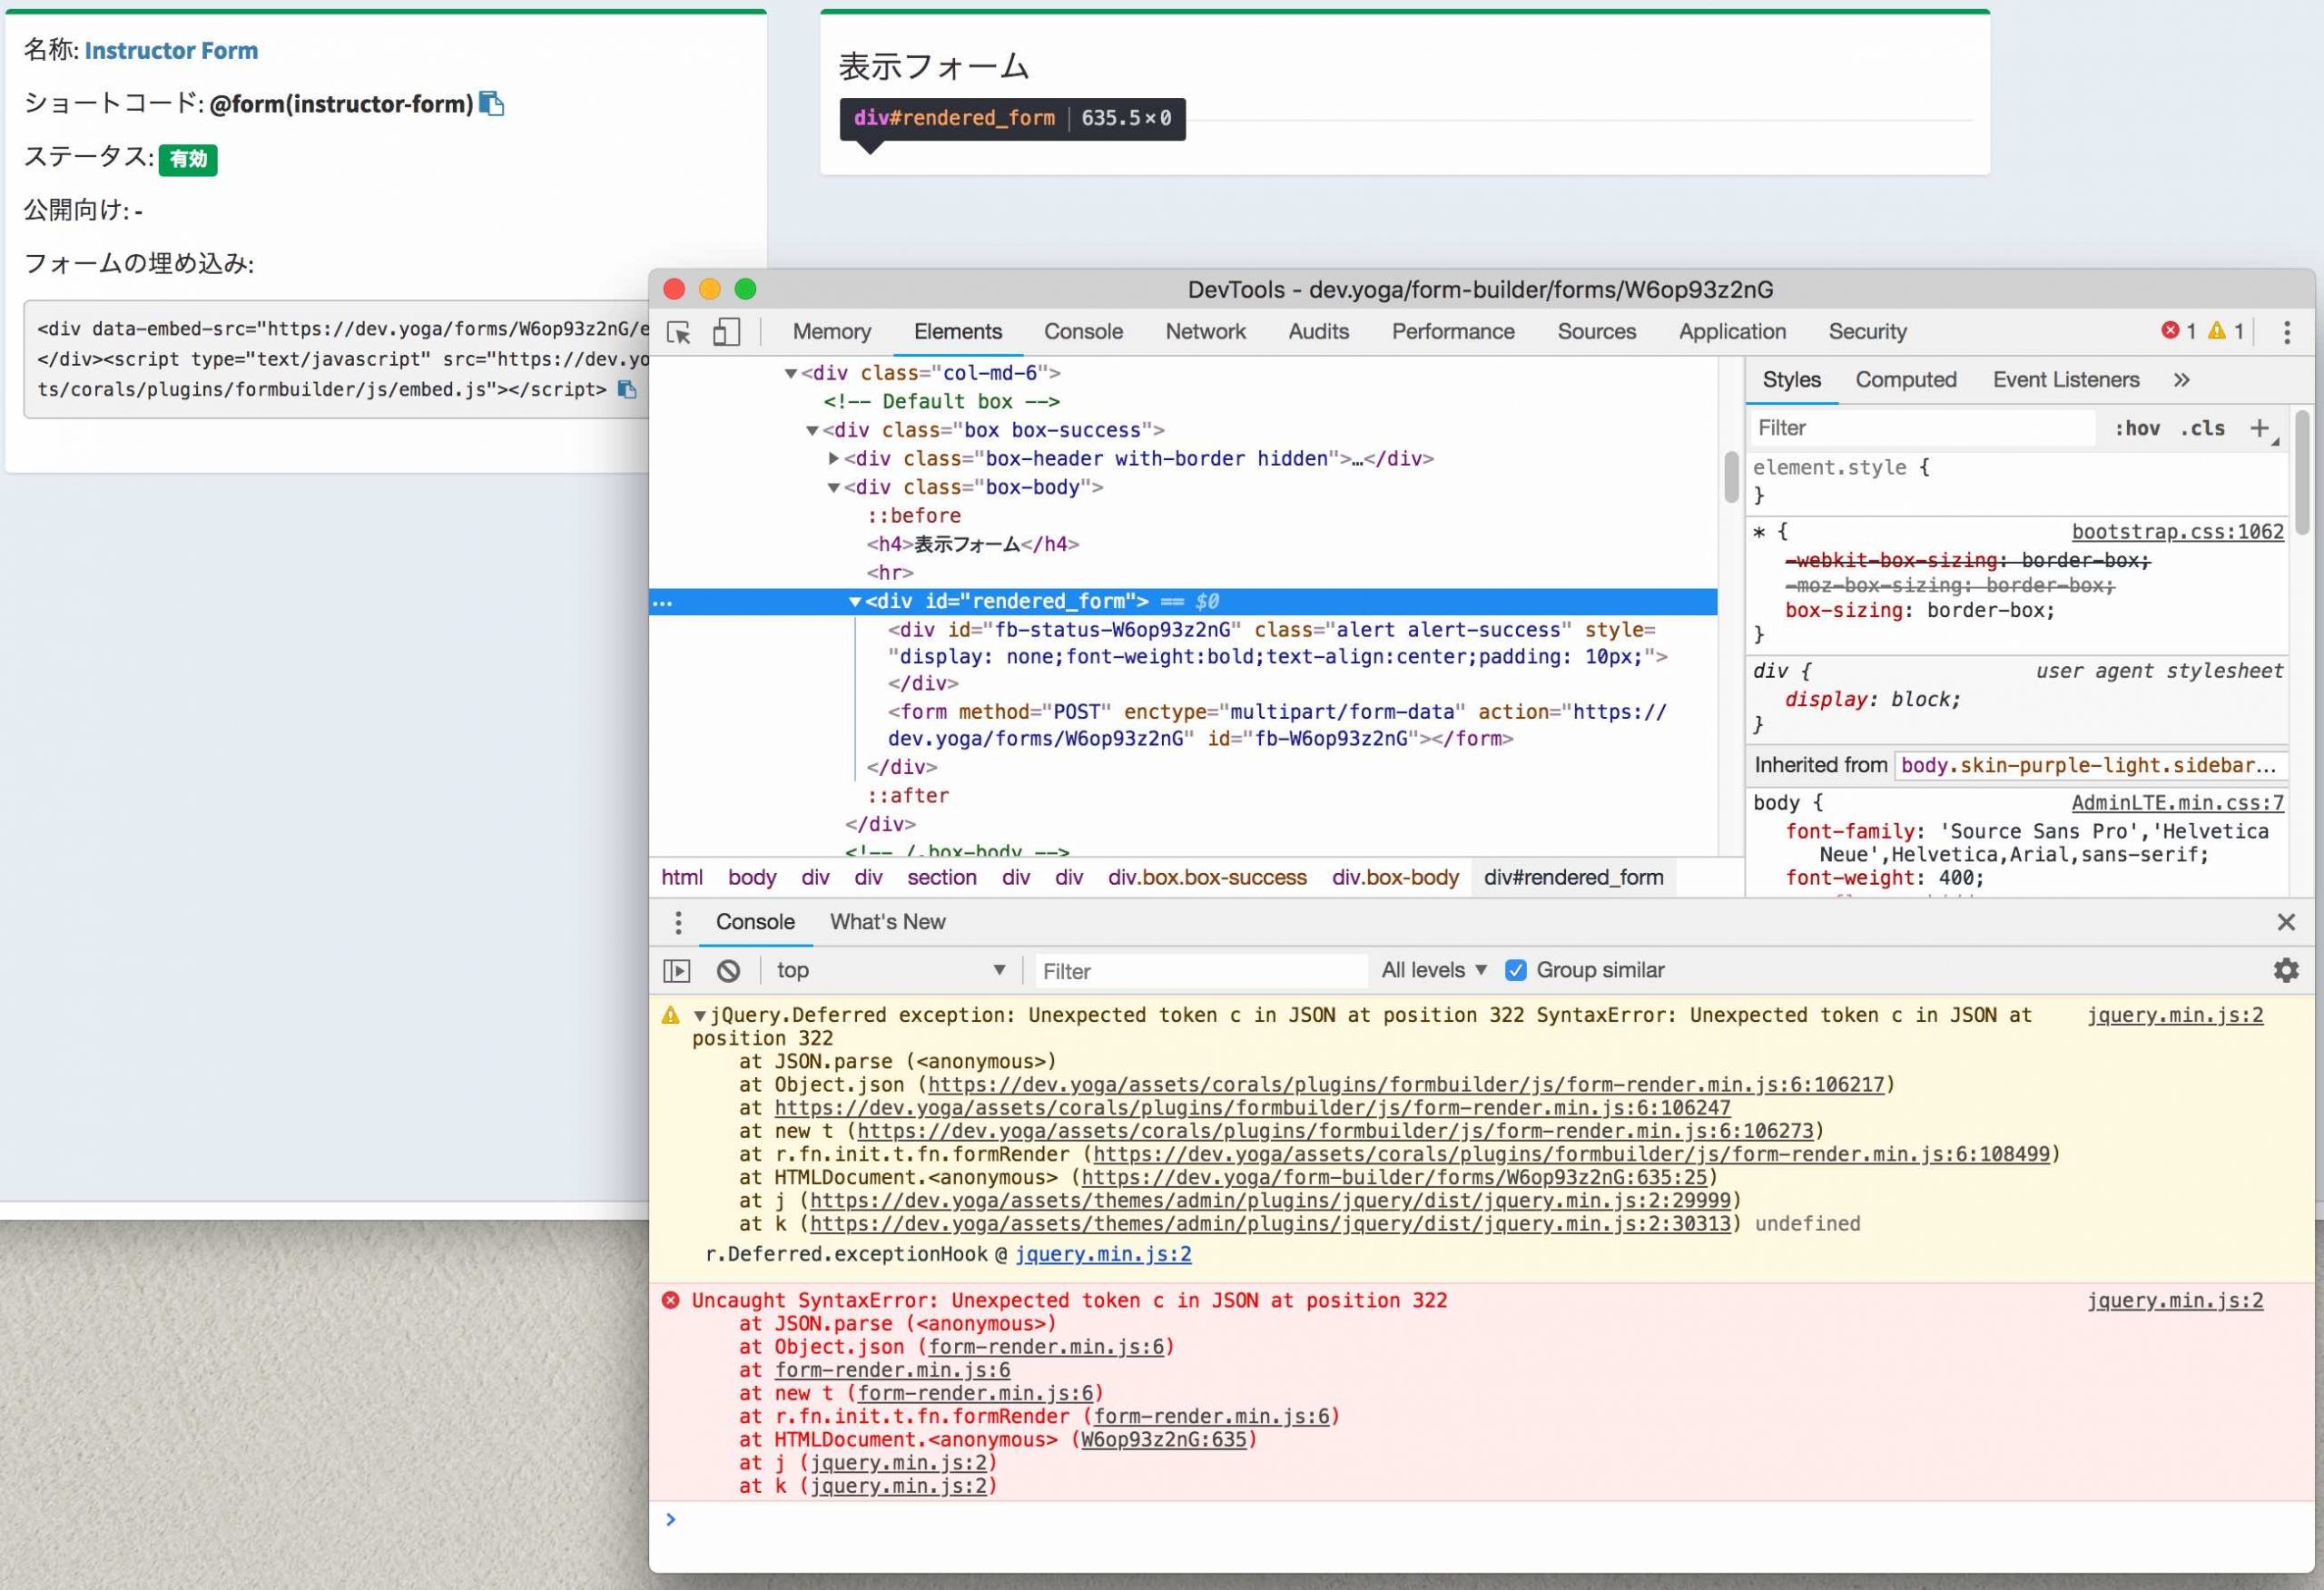Image resolution: width=2324 pixels, height=1590 pixels.
Task: Activate the inspect element picker icon
Action: (679, 332)
